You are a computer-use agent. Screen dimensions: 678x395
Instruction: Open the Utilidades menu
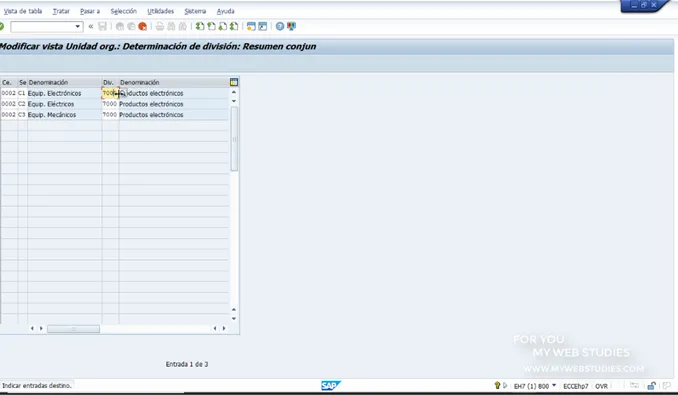tap(160, 11)
